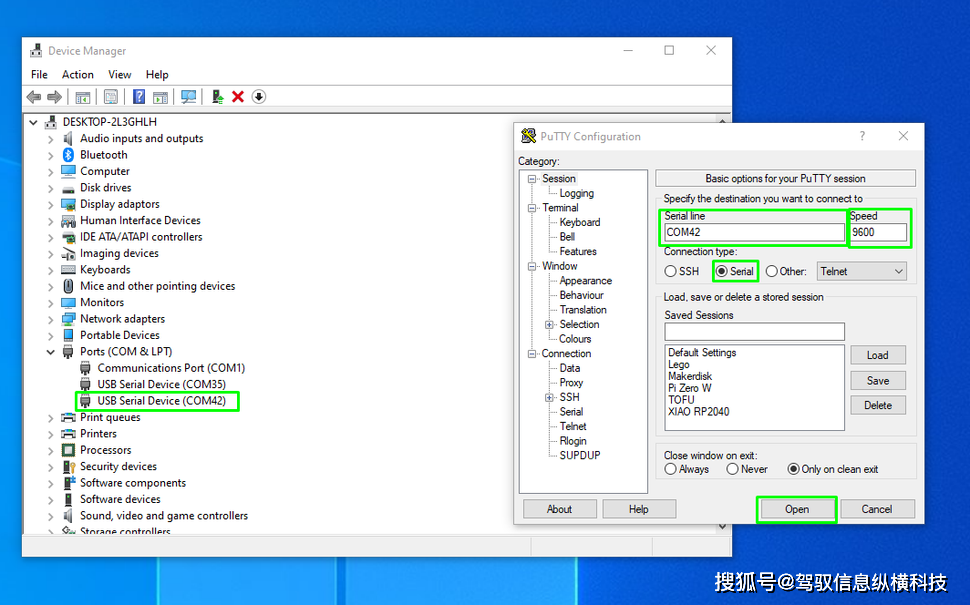
Task: Click the Back arrow in toolbar
Action: tap(34, 97)
